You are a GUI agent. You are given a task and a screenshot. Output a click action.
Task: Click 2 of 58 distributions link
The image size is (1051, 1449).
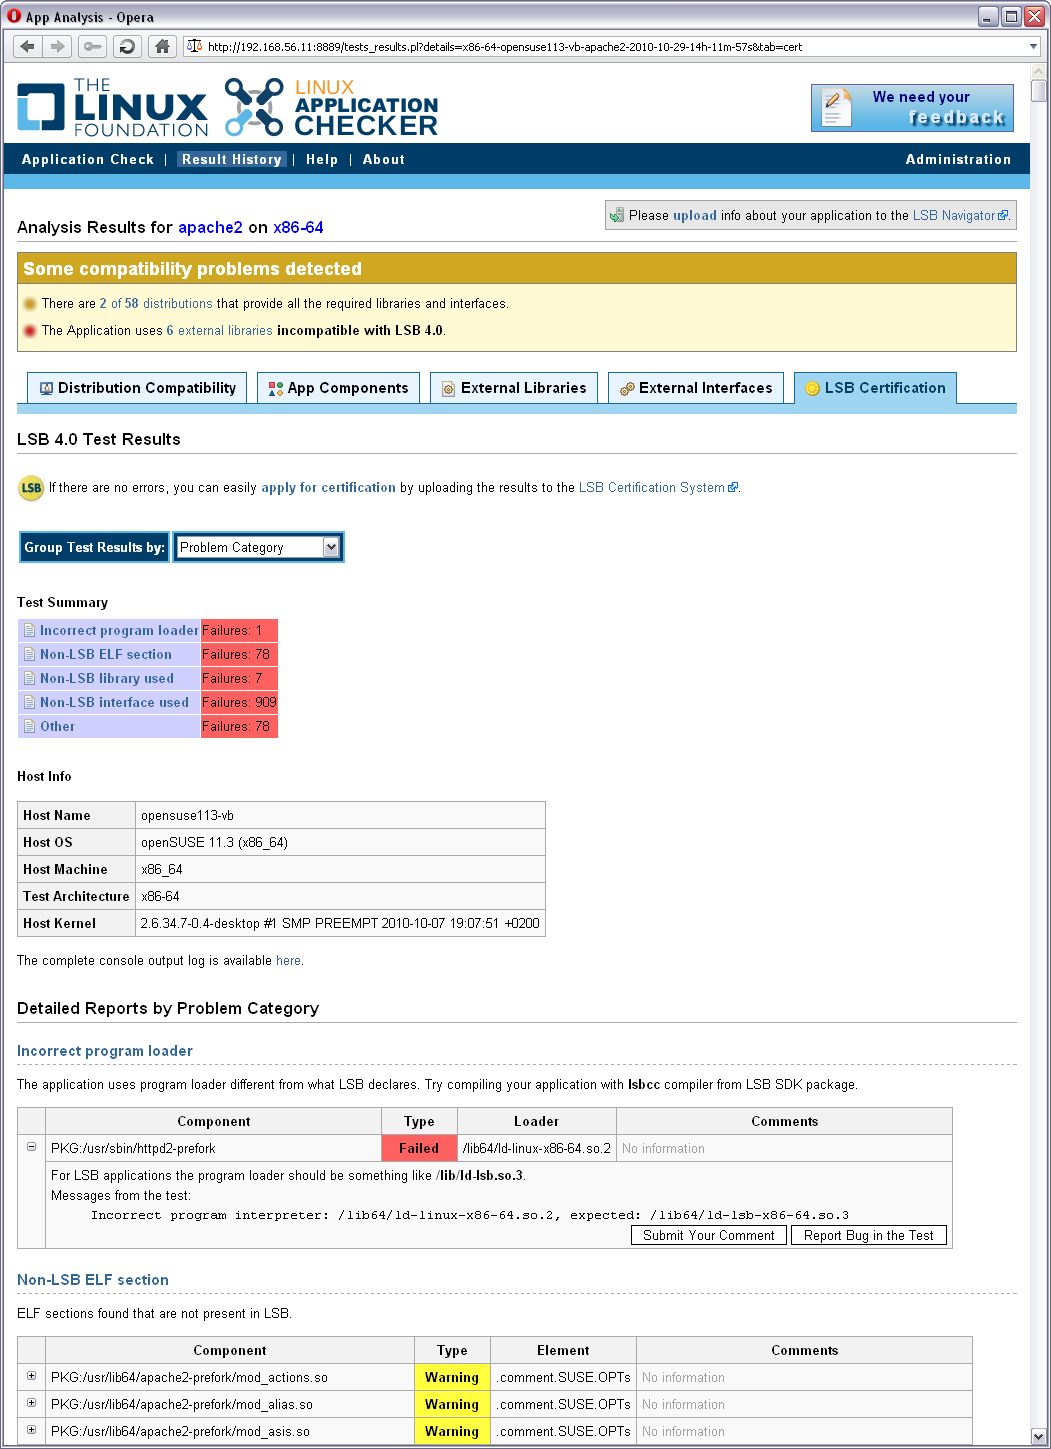(x=156, y=304)
